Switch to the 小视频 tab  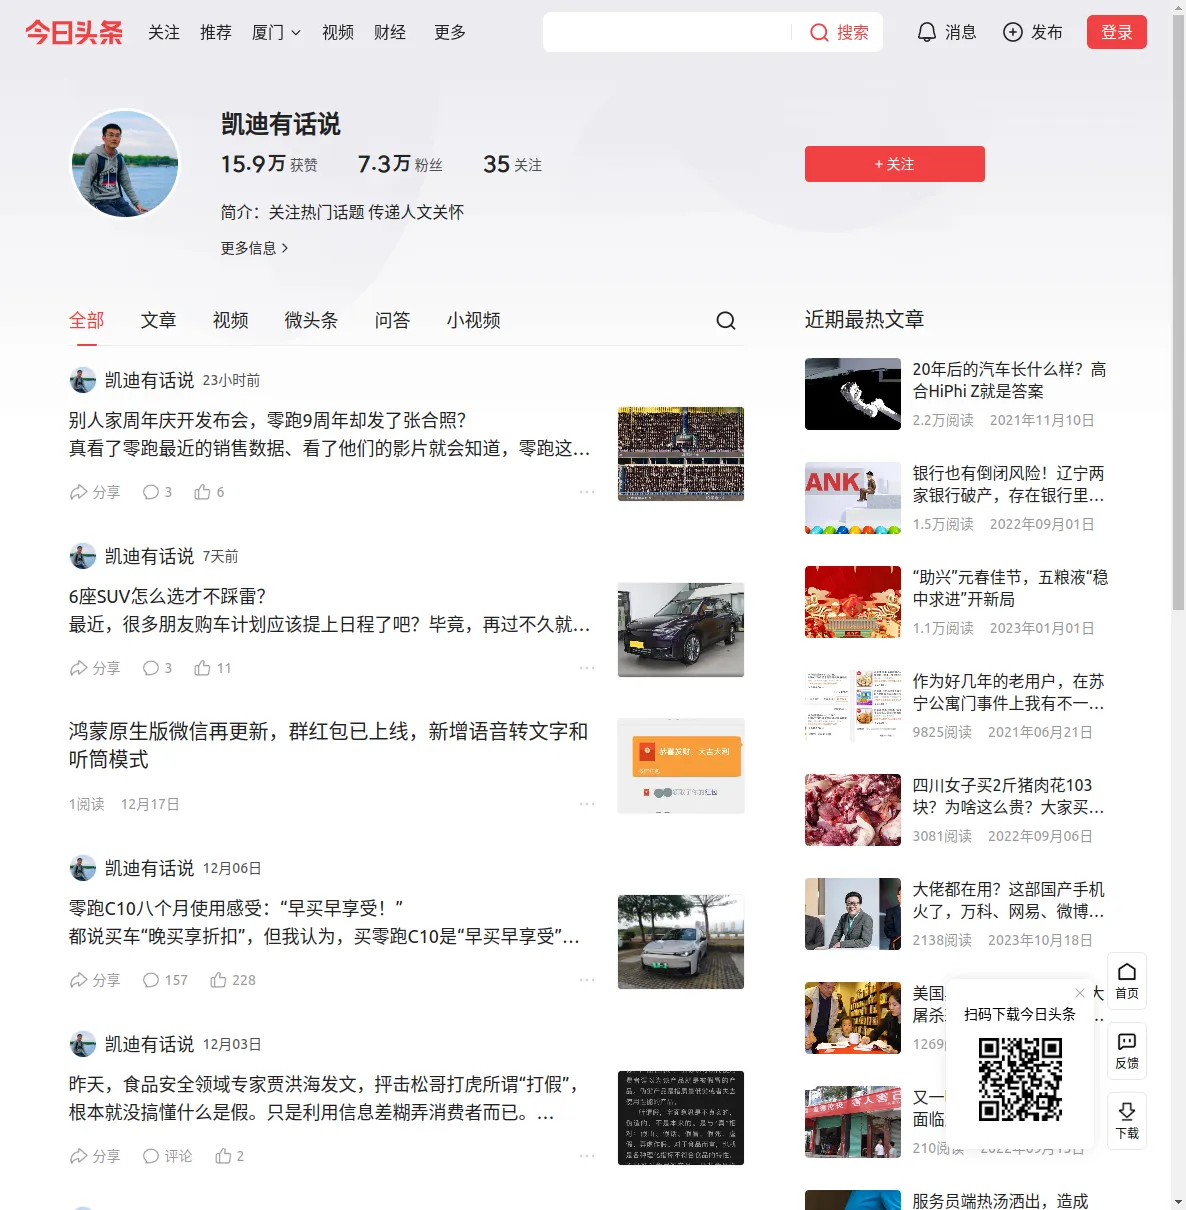tap(474, 320)
